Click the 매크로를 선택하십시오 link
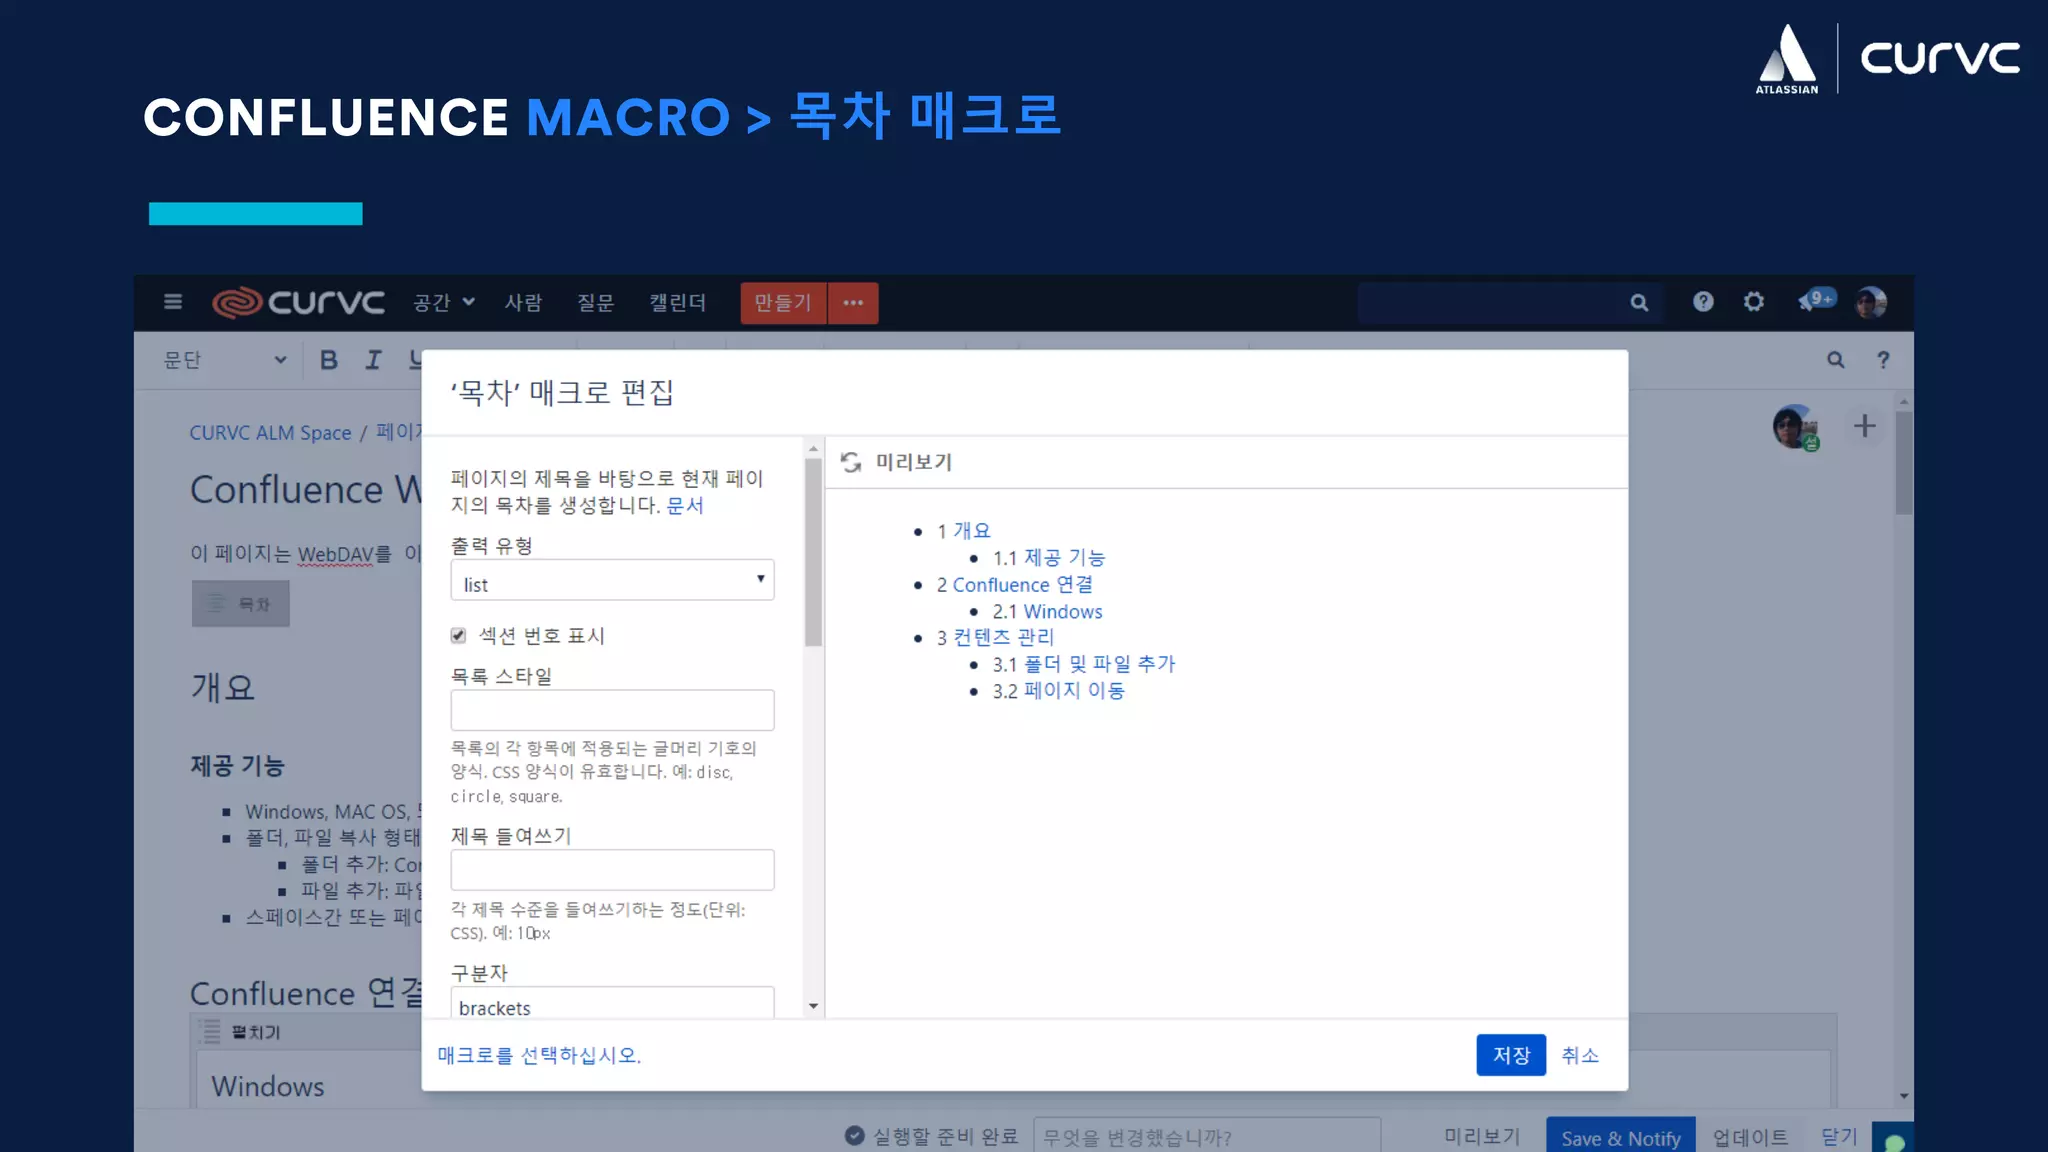Image resolution: width=2048 pixels, height=1152 pixels. (x=539, y=1055)
